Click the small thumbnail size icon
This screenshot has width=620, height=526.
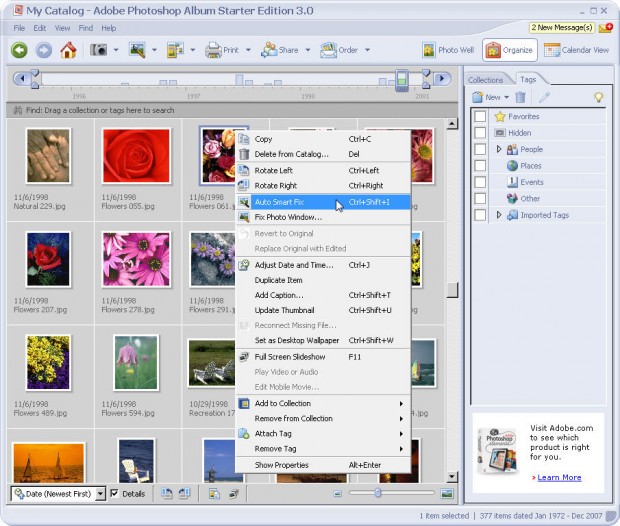[x=337, y=494]
